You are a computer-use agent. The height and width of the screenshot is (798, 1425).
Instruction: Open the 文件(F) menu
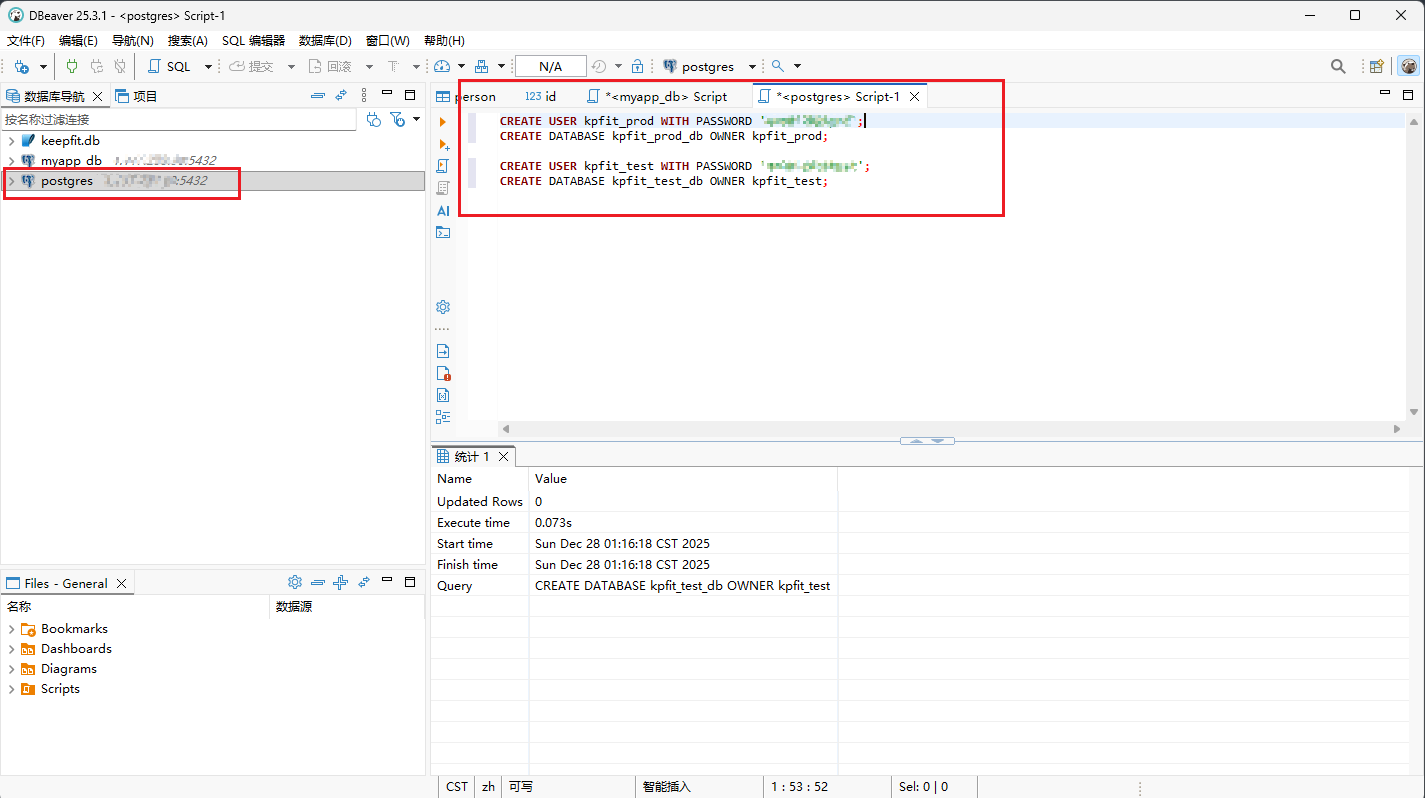tap(26, 41)
